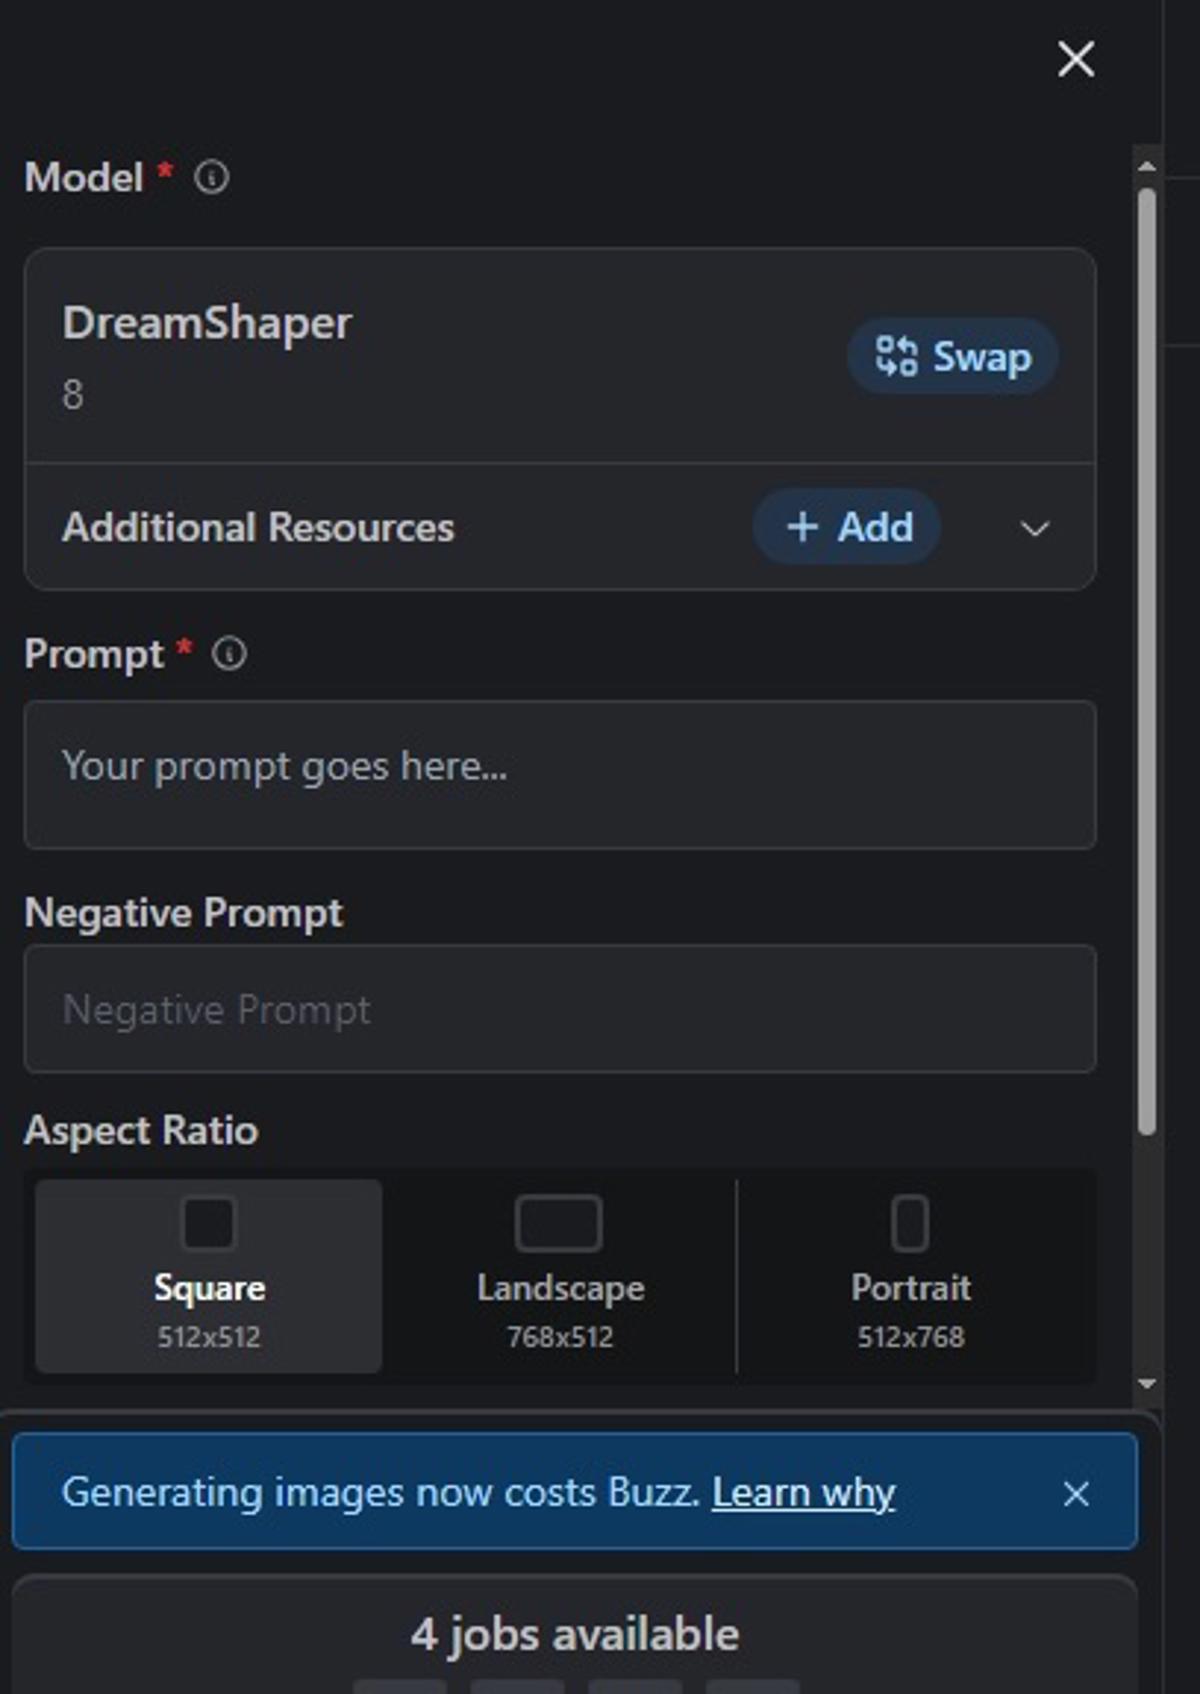Click the 4 jobs available panel

pyautogui.click(x=575, y=1634)
